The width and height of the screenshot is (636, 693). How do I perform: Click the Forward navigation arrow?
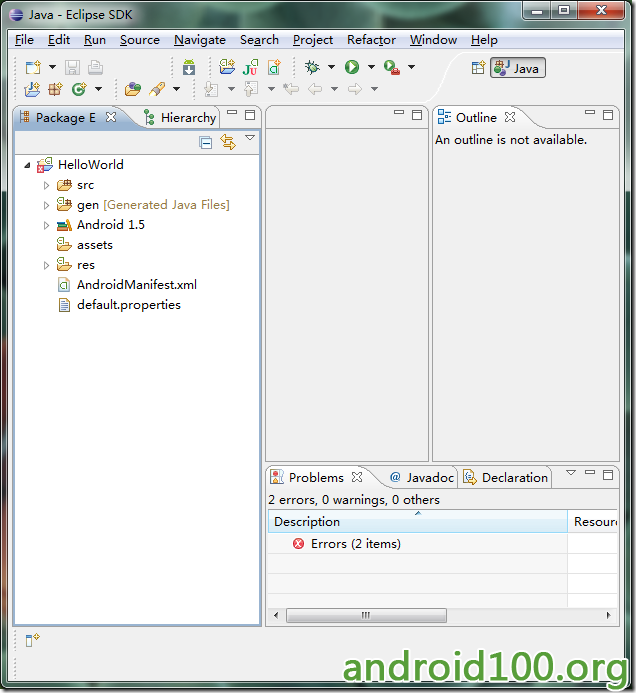[x=355, y=89]
